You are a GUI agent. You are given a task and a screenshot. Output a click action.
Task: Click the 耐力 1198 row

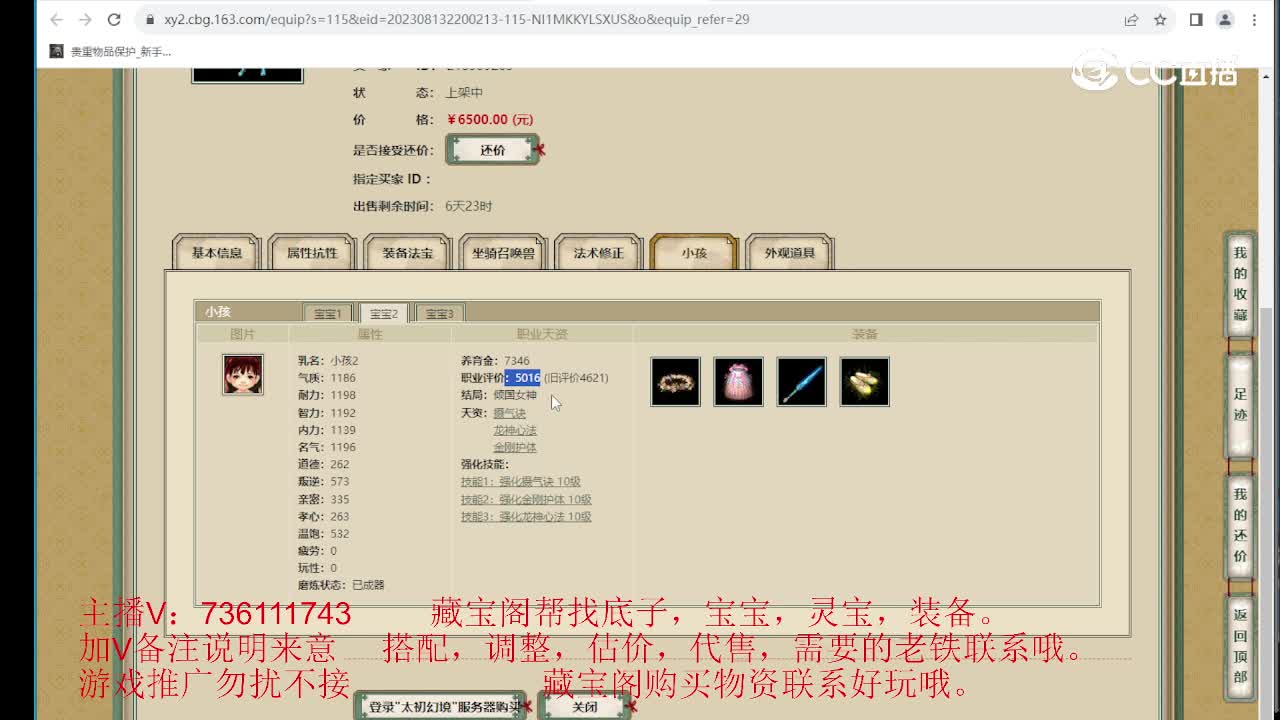tap(326, 395)
